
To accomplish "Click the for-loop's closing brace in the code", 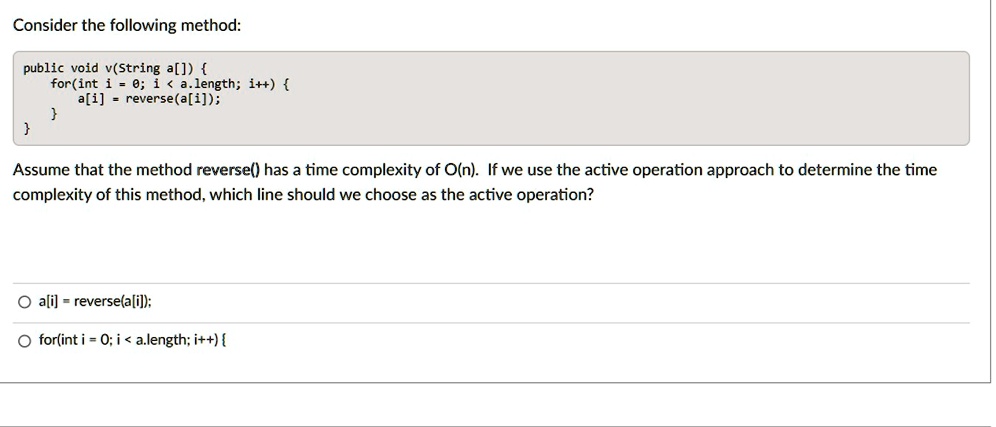I will point(55,115).
